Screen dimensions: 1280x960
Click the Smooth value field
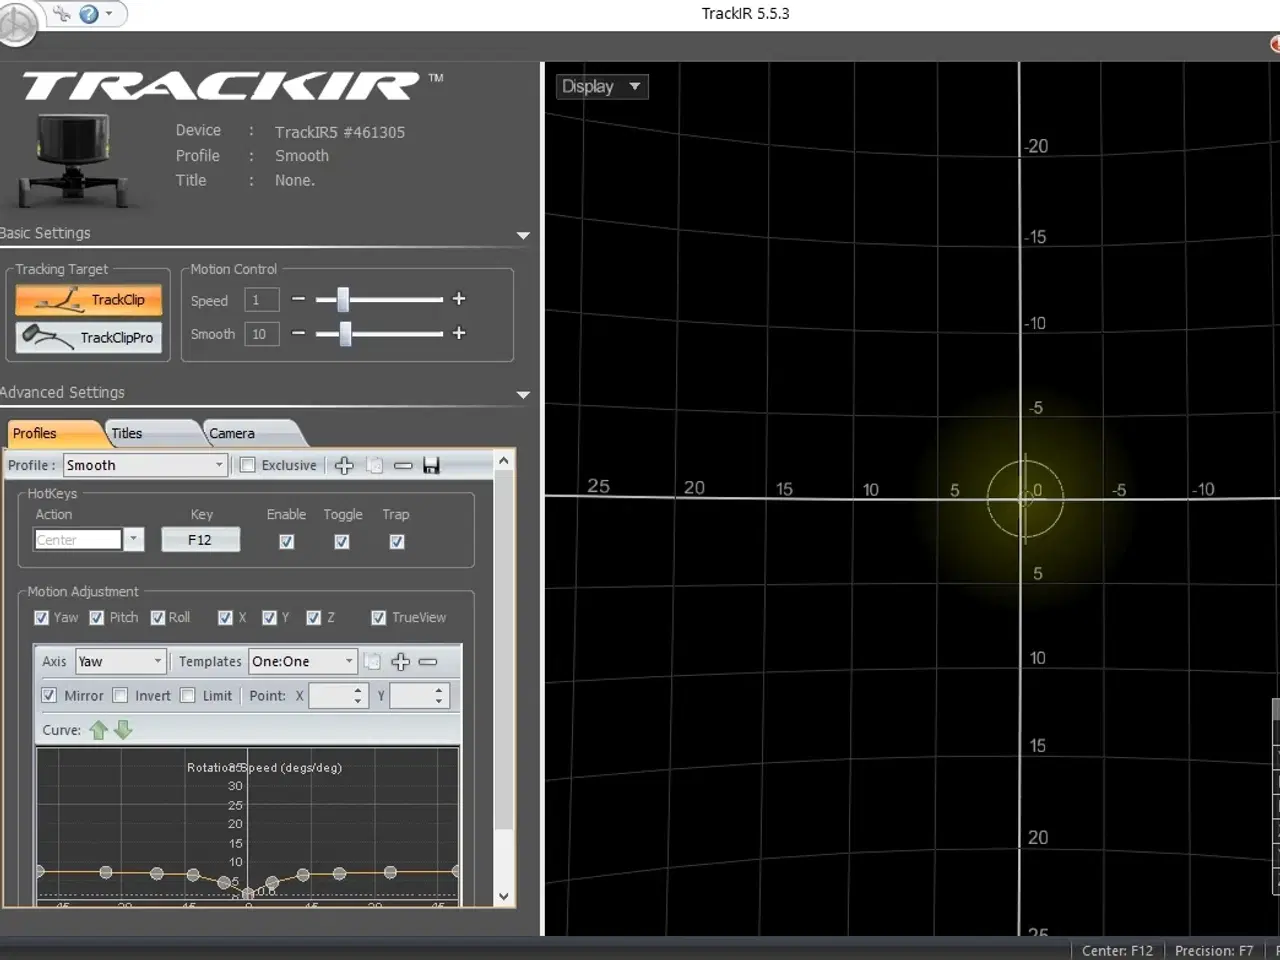[261, 334]
